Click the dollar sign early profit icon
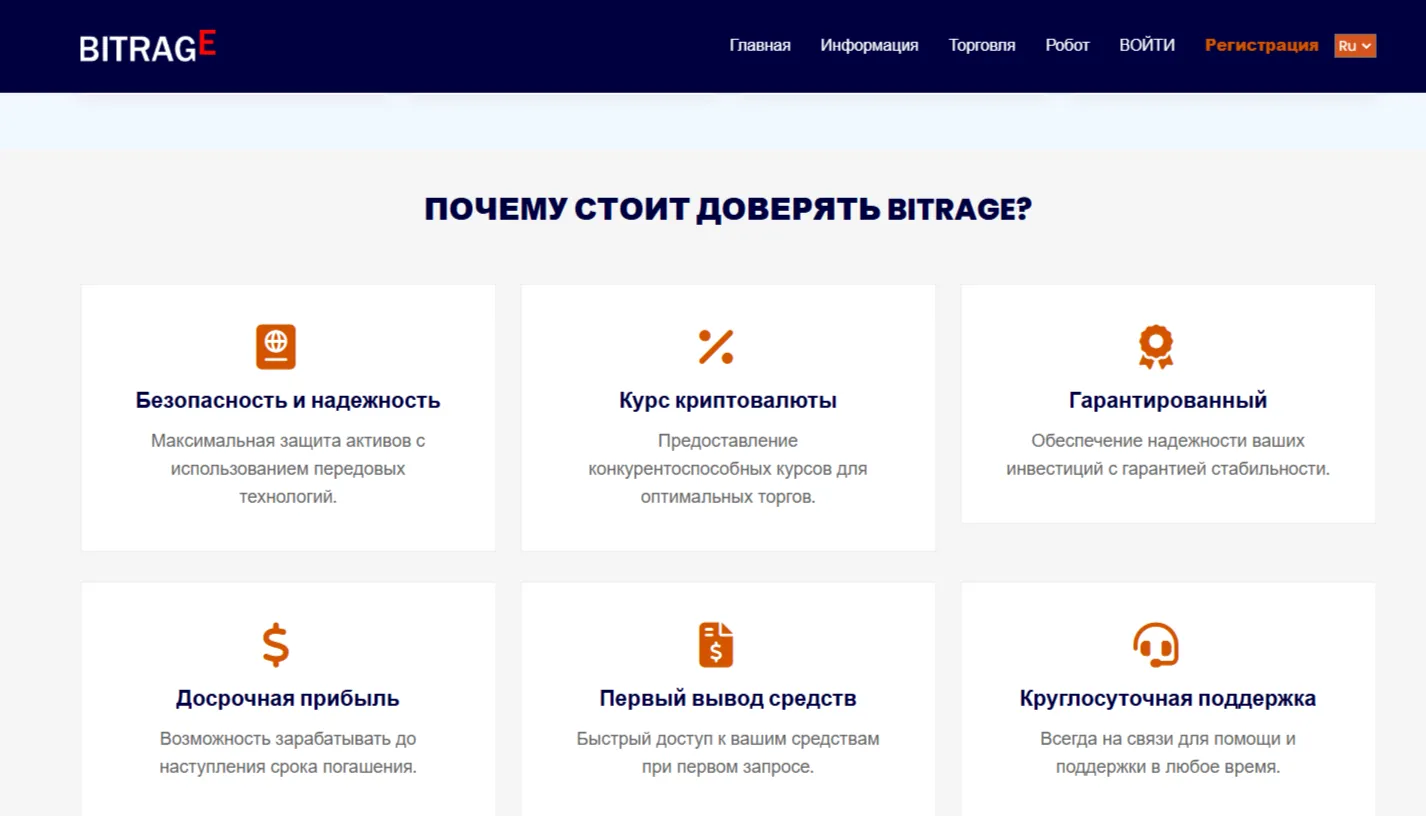The width and height of the screenshot is (1426, 816). tap(276, 645)
